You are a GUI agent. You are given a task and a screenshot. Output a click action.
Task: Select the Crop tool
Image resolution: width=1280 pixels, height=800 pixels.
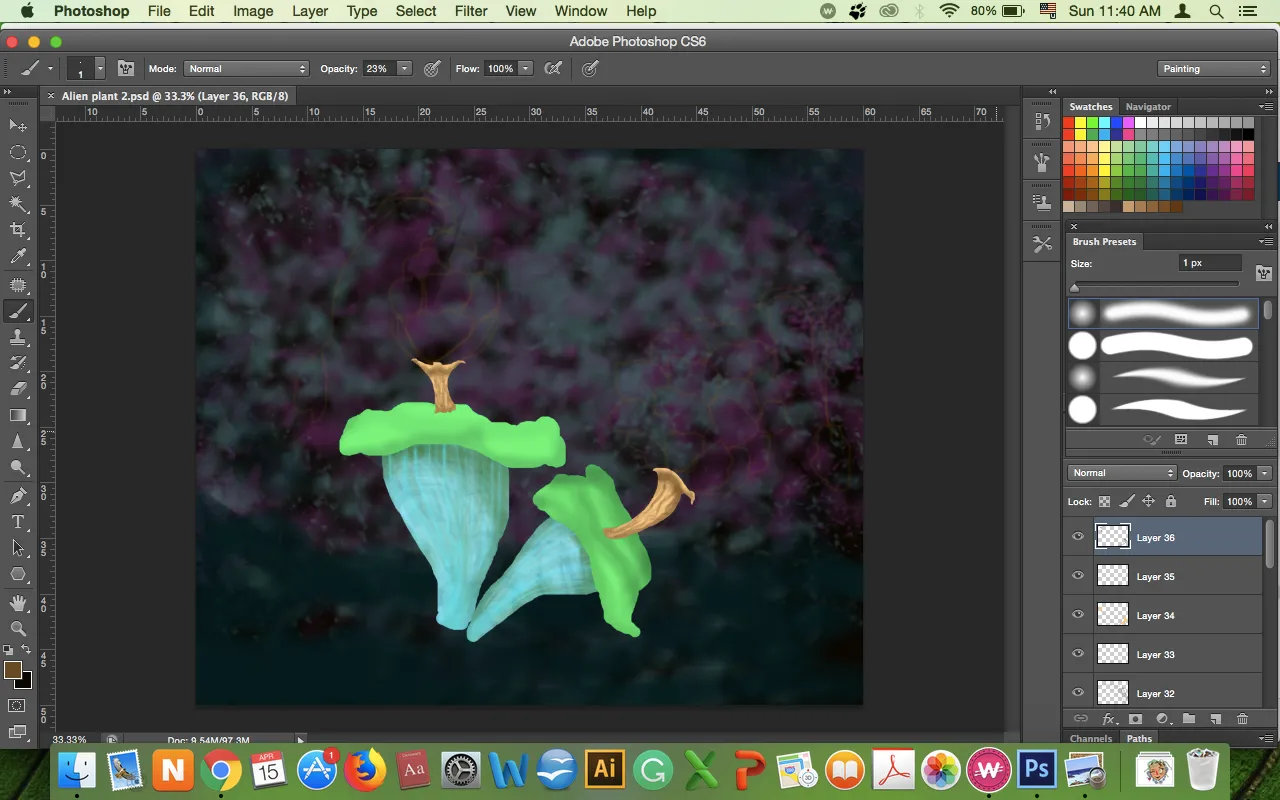(x=18, y=231)
